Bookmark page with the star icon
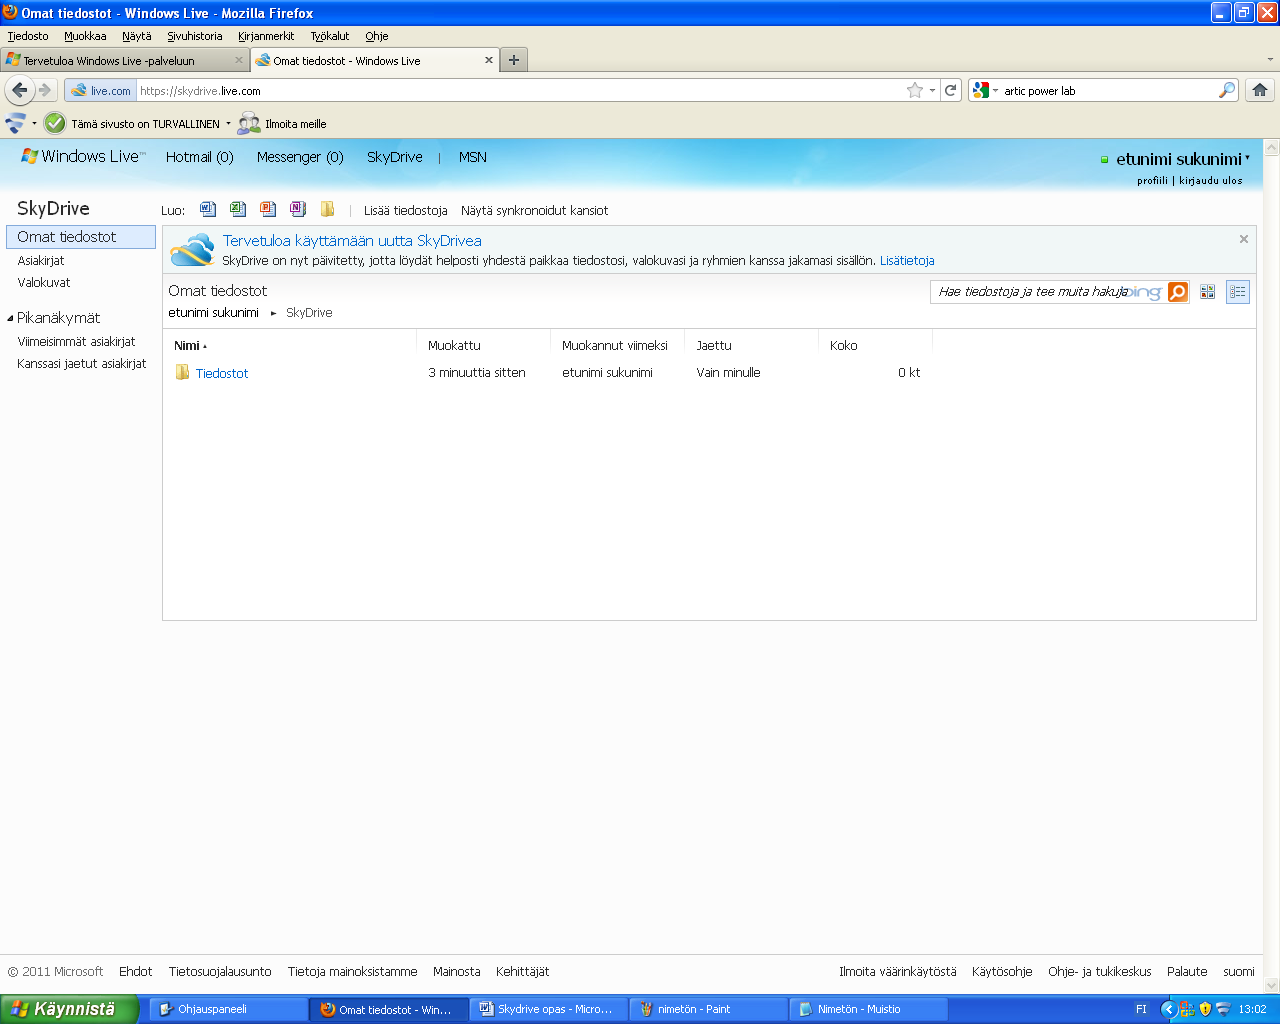This screenshot has height=1024, width=1280. click(x=915, y=90)
